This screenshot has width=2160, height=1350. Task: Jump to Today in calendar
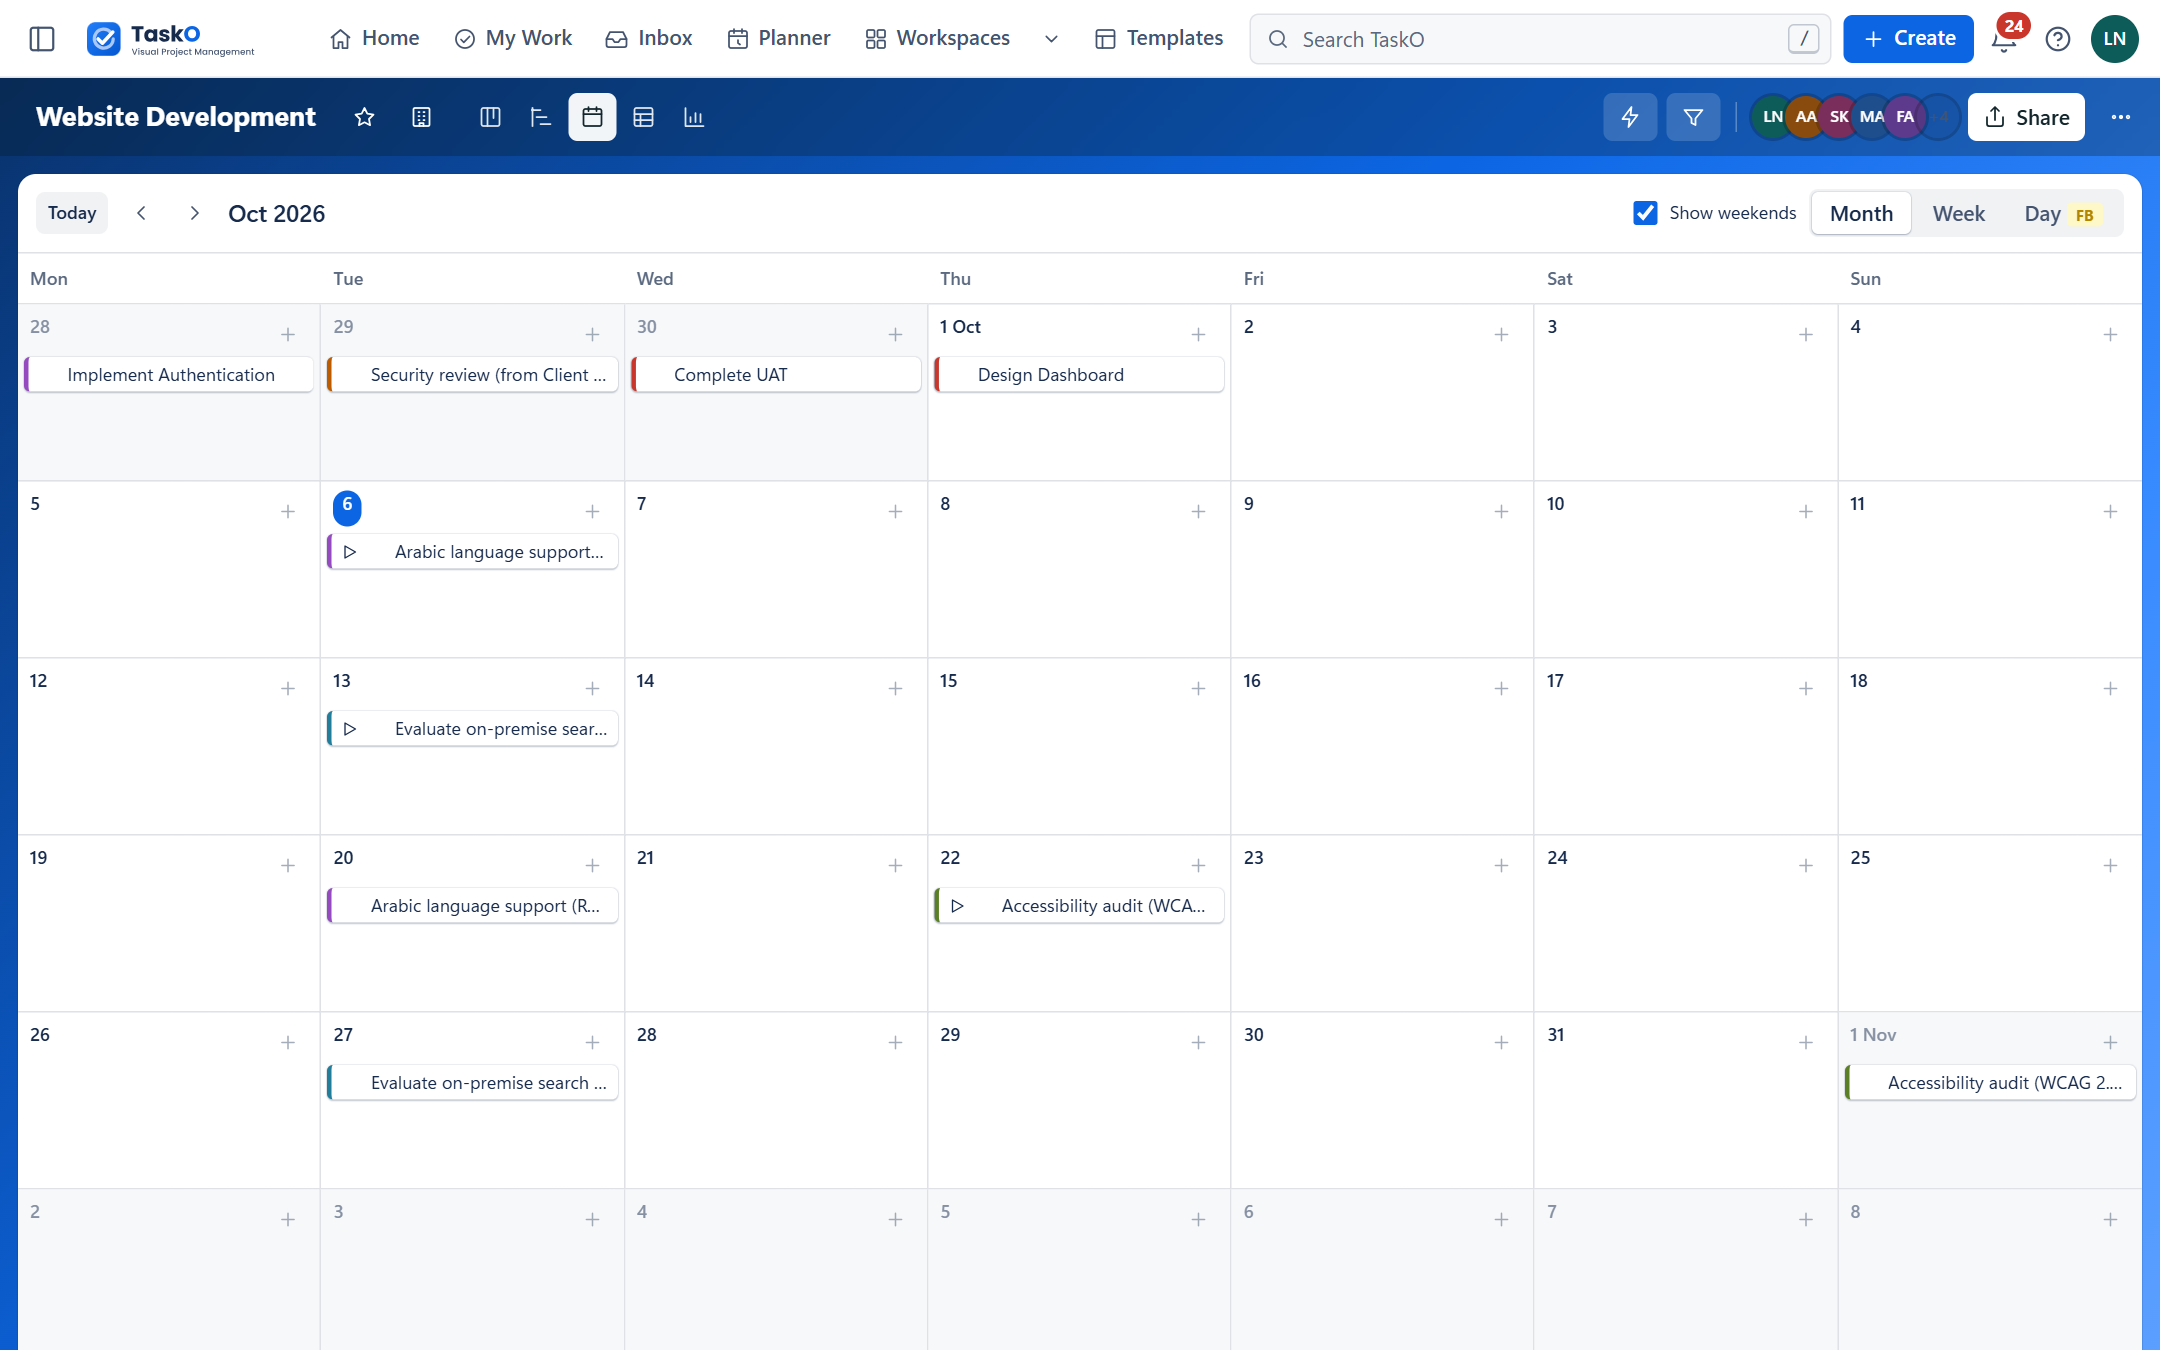(72, 213)
